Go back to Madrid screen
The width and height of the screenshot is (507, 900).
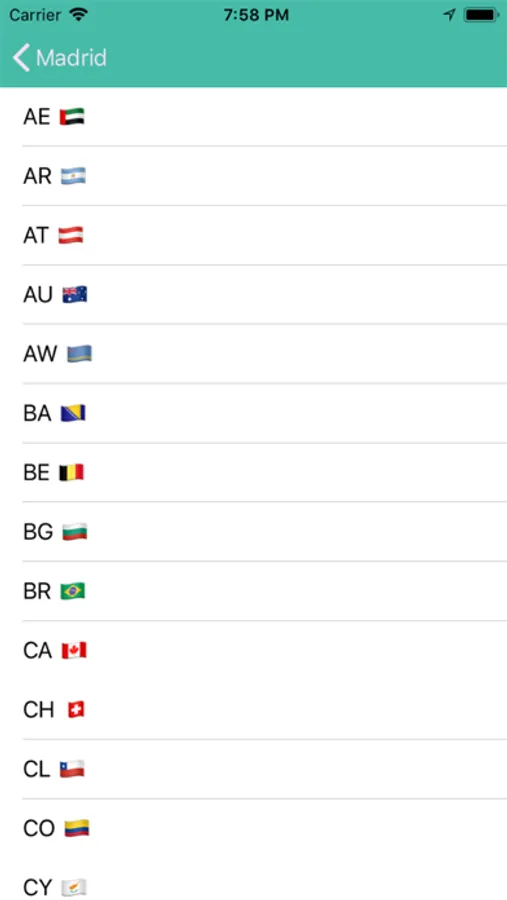[x=60, y=58]
